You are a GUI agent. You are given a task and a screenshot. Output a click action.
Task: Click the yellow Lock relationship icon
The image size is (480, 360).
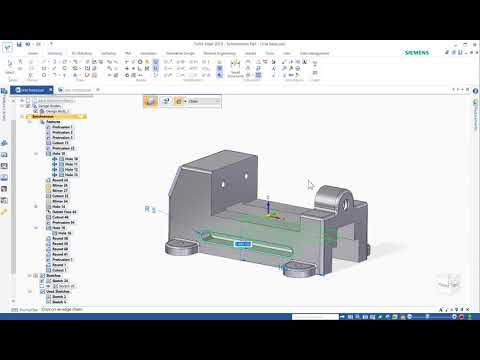tap(147, 62)
